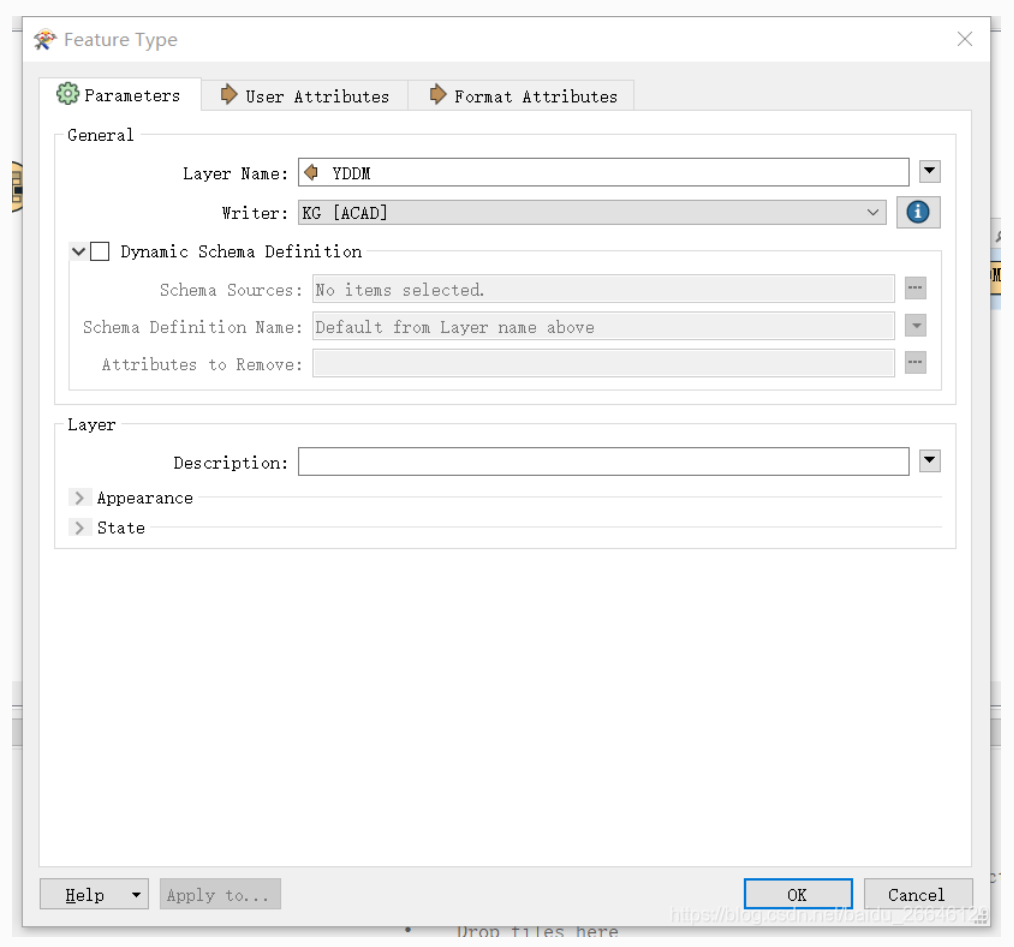Click the Apply to... button
The image size is (1014, 947).
pos(220,895)
